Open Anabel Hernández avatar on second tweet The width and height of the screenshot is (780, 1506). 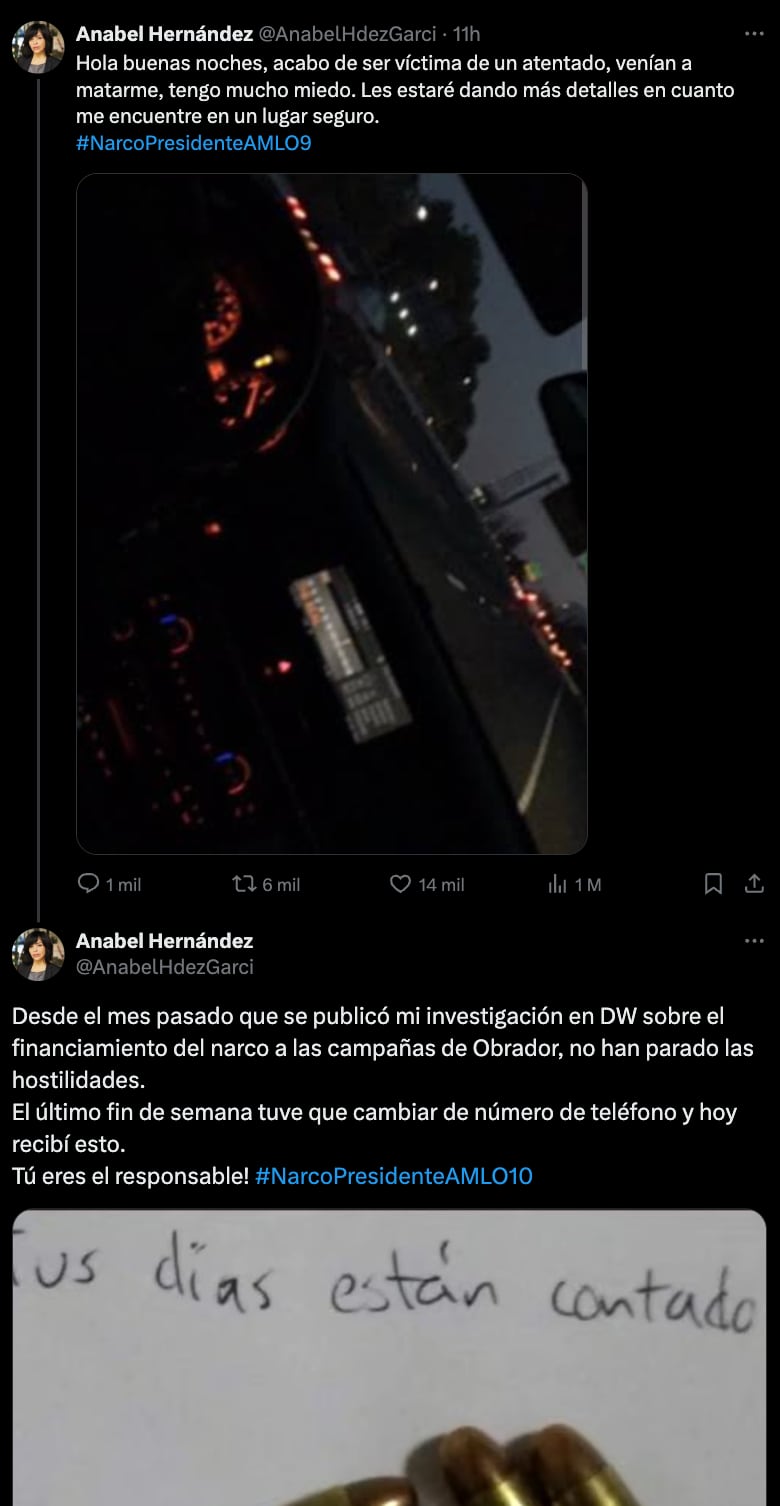pos(38,954)
